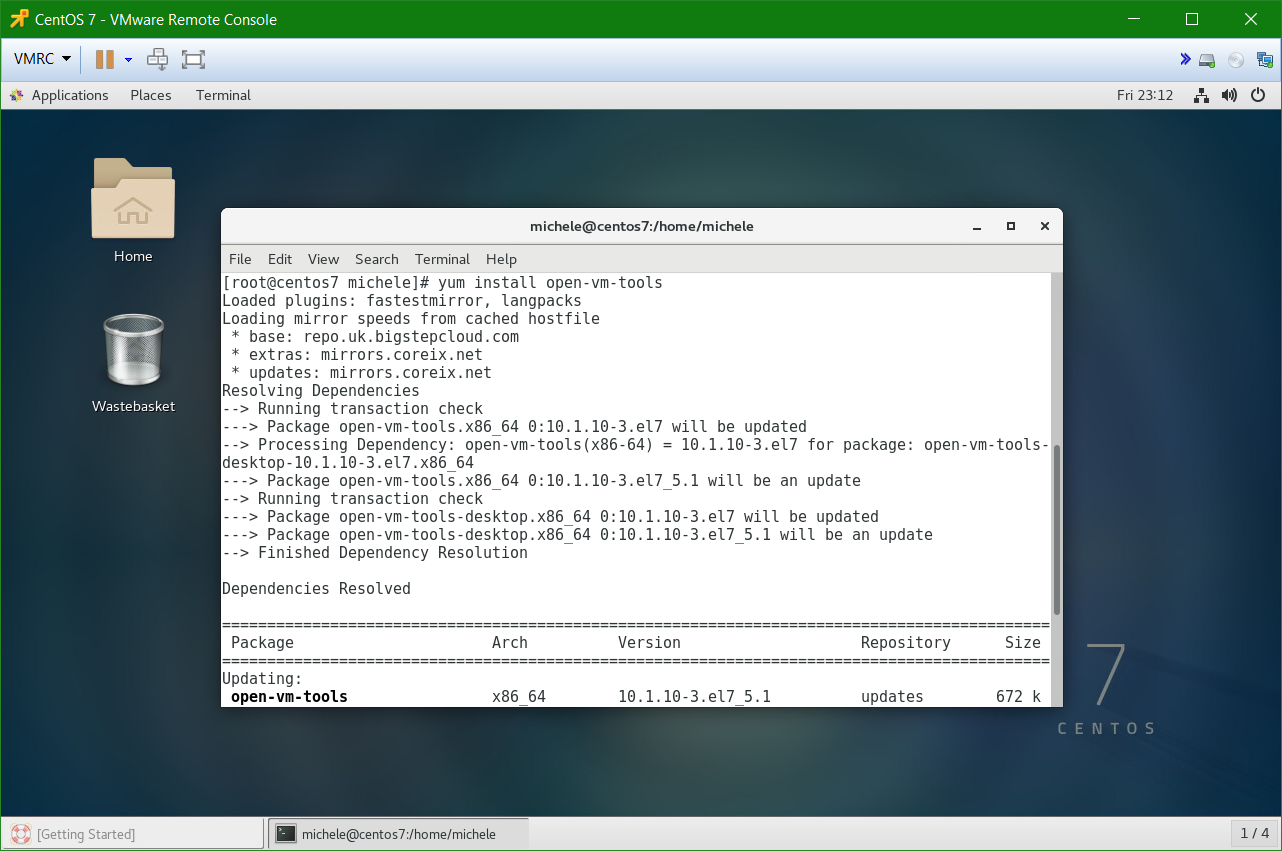Pause the virtual machine
This screenshot has height=851, width=1282.
105,59
